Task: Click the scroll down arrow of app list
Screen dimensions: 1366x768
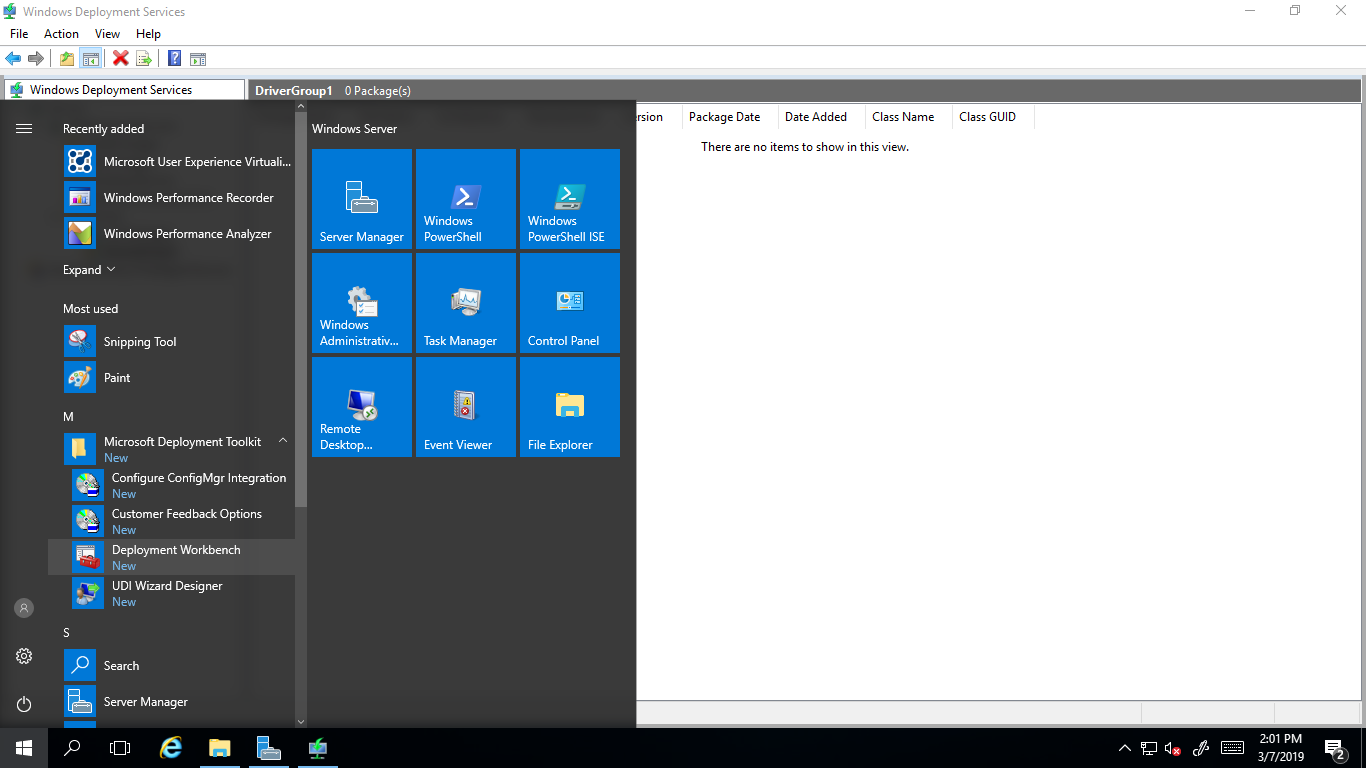Action: point(301,721)
